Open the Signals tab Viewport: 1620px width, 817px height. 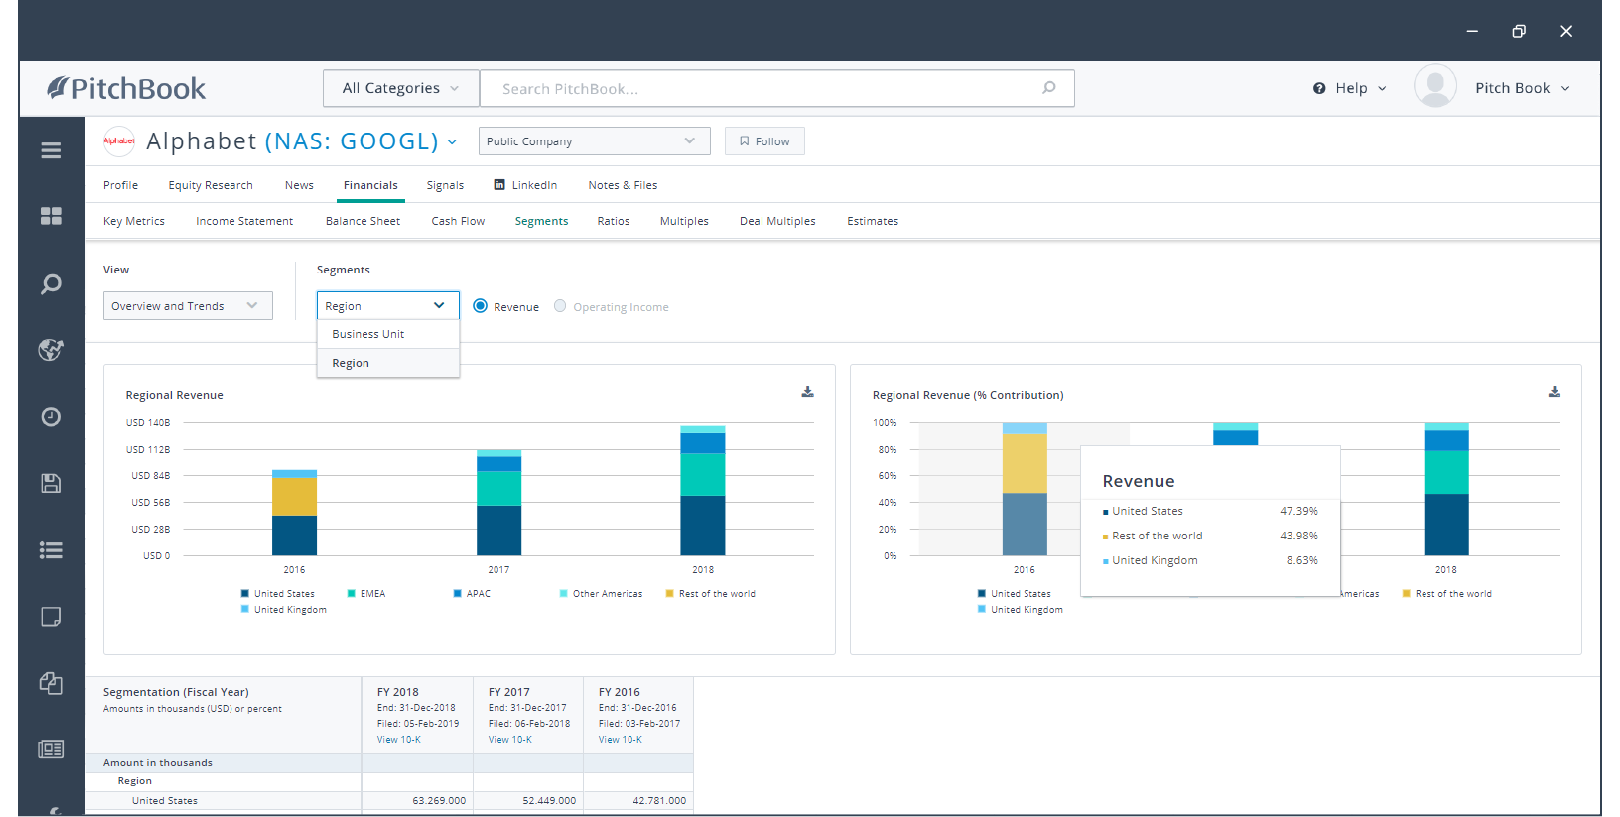point(445,185)
